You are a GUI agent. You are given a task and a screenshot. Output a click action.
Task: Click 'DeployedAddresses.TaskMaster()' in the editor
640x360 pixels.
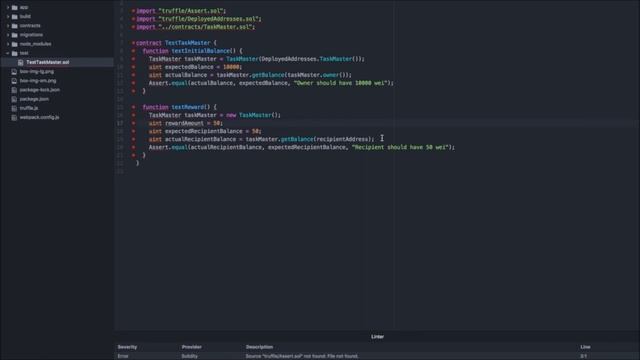tap(311, 59)
